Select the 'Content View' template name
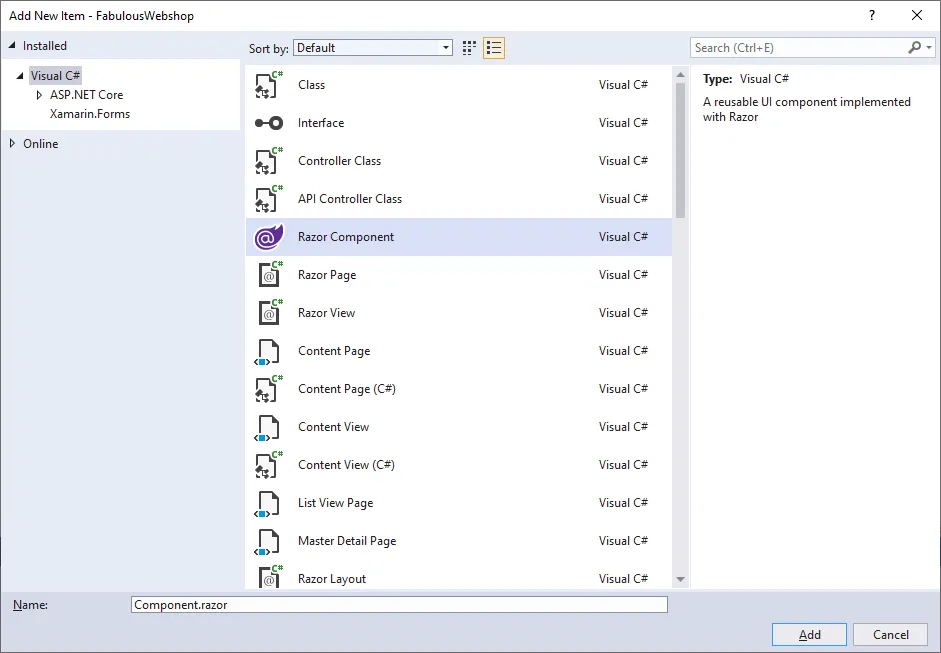 pyautogui.click(x=334, y=427)
